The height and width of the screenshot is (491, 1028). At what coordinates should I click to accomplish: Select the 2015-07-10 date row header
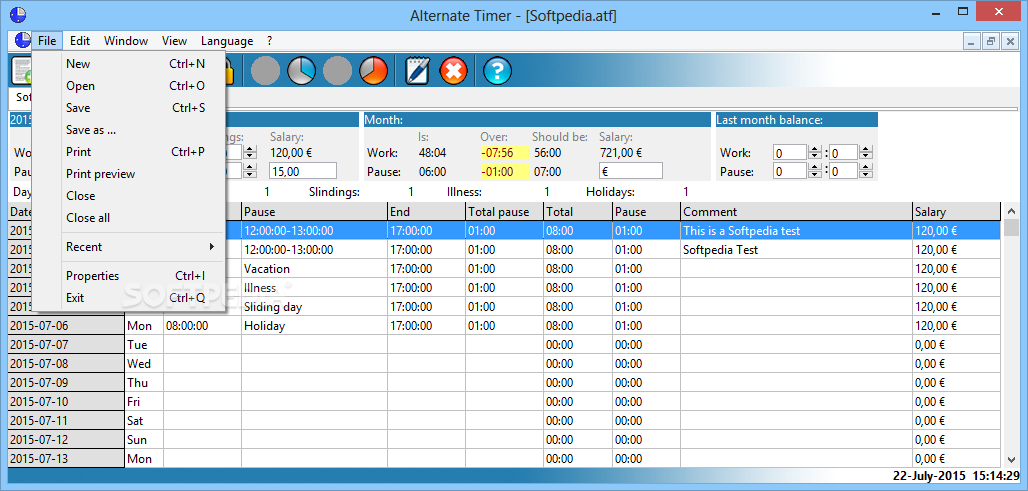(x=66, y=402)
